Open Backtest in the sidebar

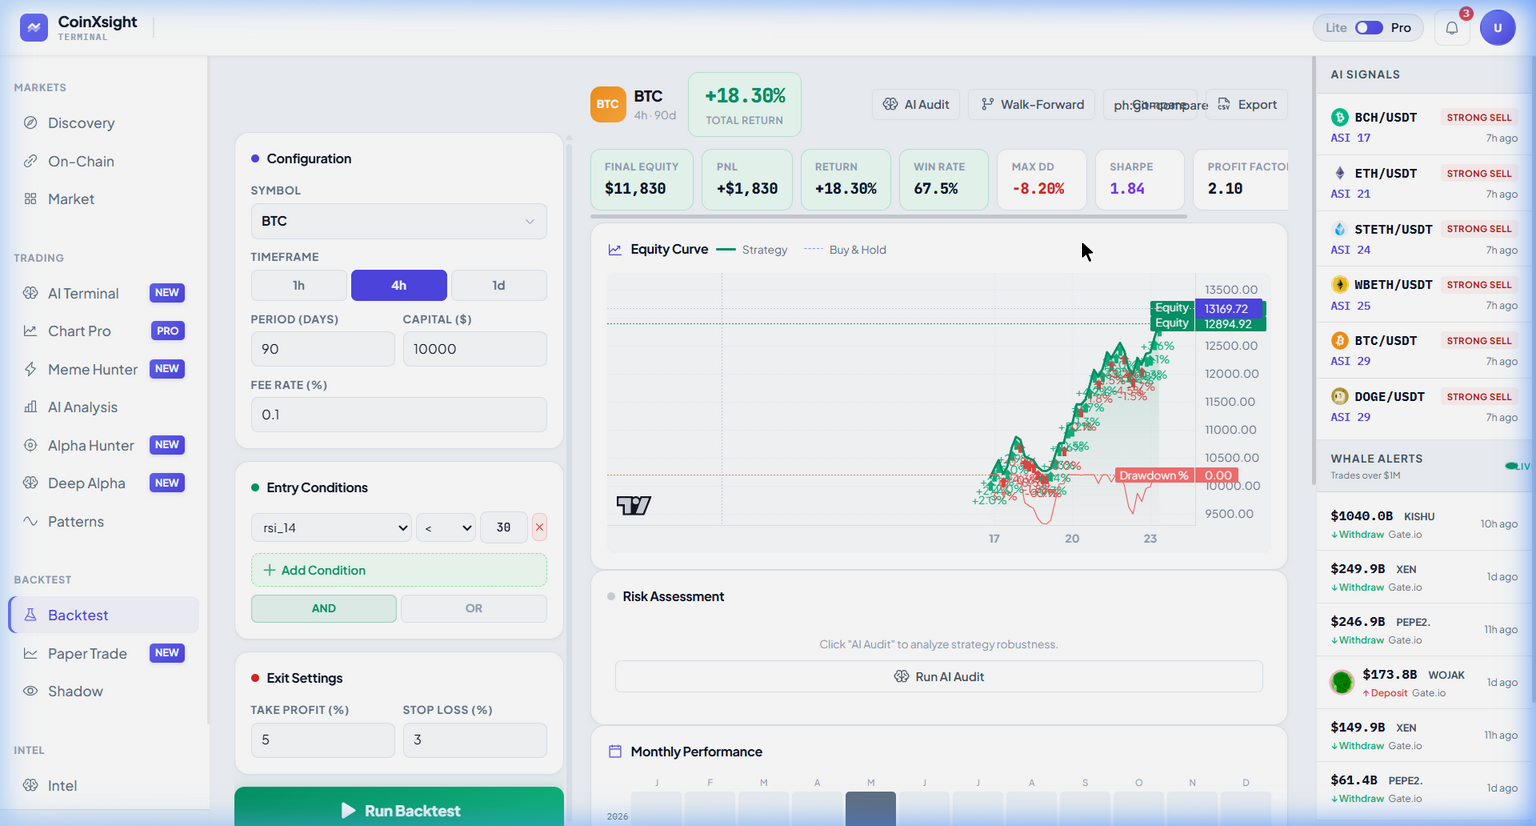[x=104, y=615]
